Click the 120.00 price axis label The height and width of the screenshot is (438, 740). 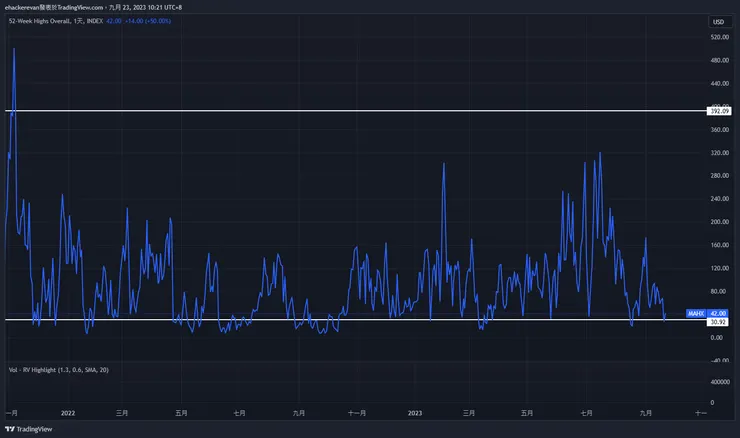coord(720,268)
